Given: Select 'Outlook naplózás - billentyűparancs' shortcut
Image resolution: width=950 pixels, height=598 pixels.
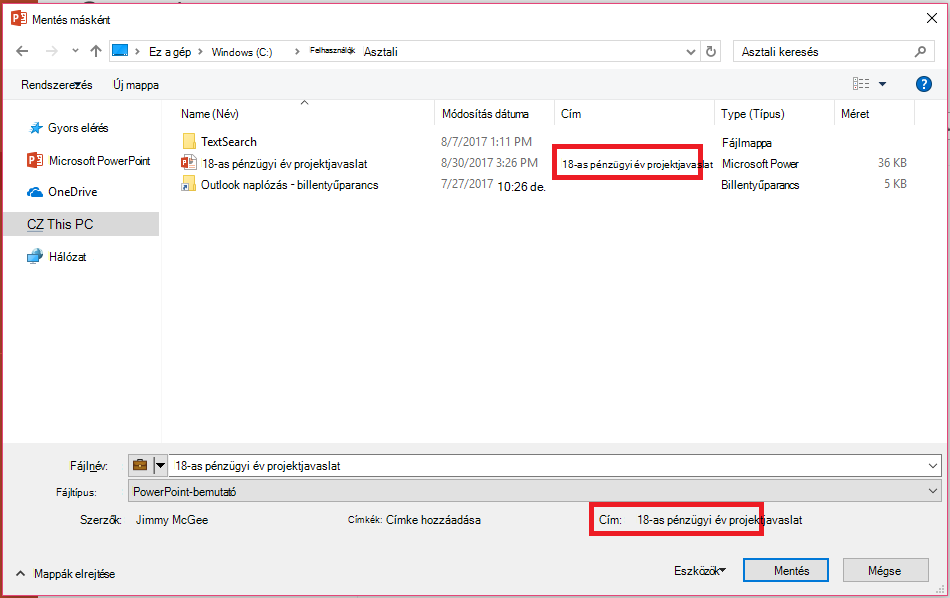Looking at the screenshot, I should click(290, 185).
